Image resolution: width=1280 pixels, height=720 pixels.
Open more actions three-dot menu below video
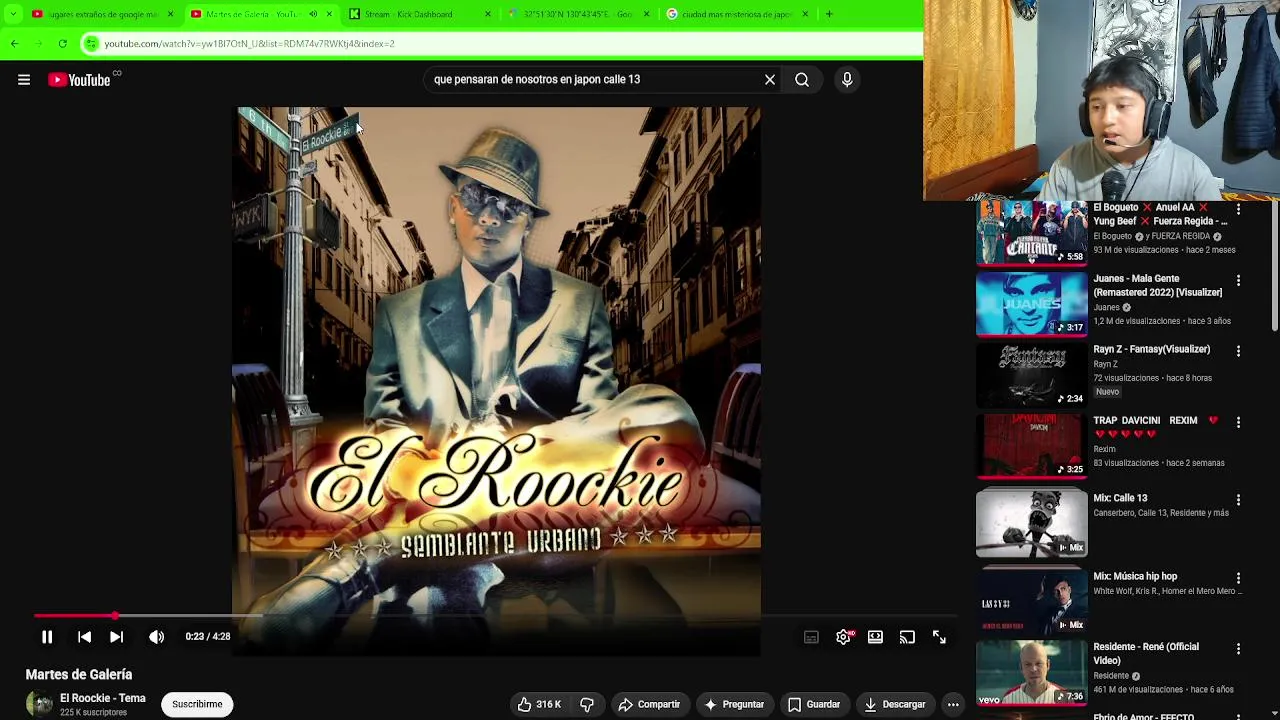point(953,704)
